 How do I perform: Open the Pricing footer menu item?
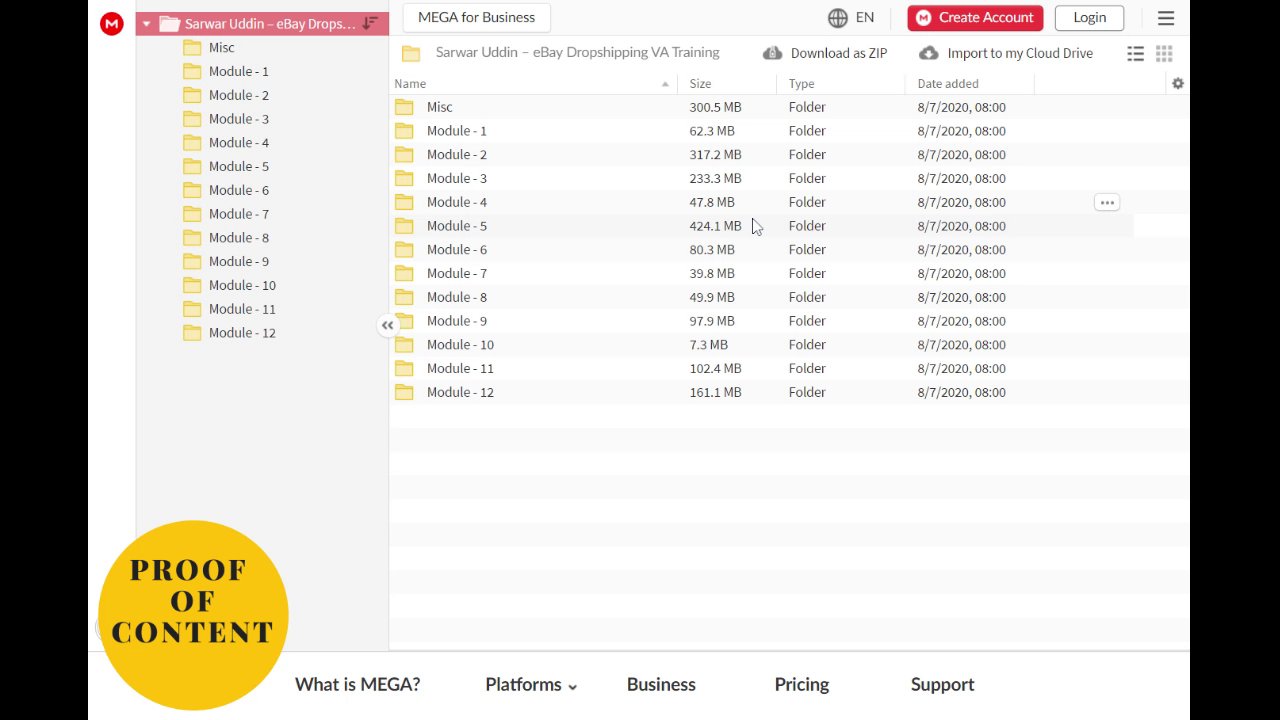coord(802,685)
